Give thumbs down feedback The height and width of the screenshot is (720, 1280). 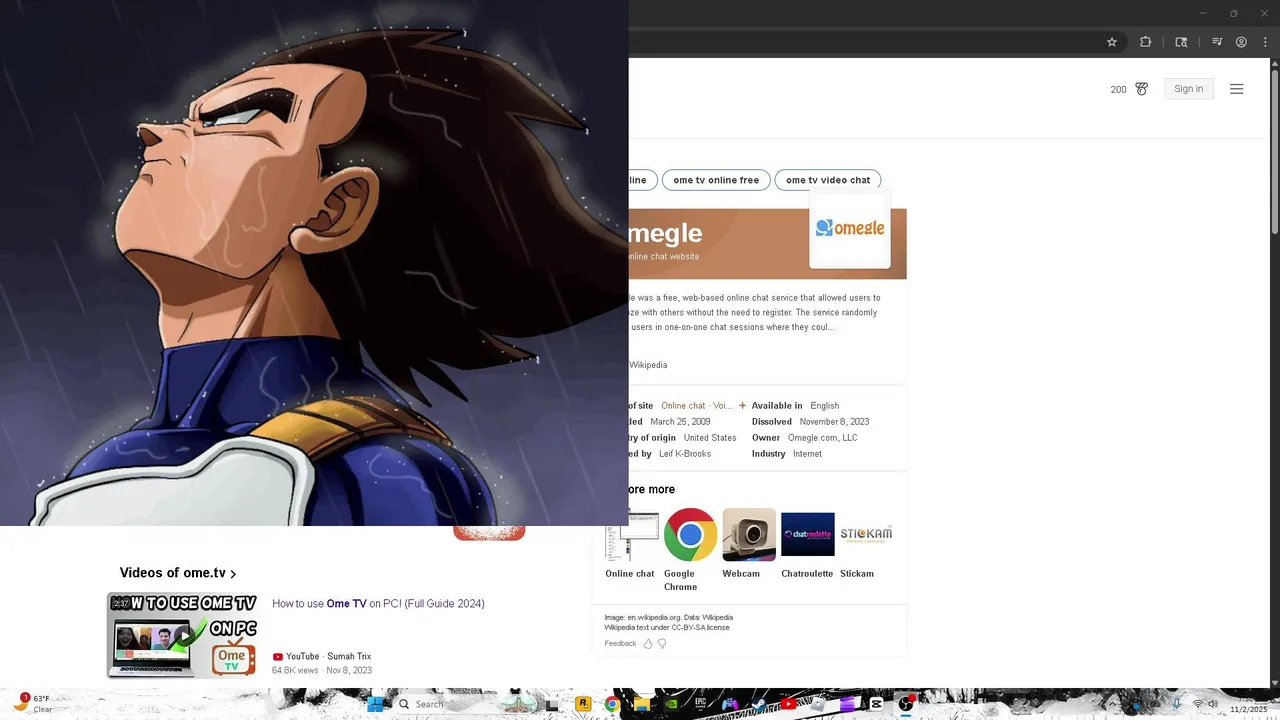click(661, 644)
